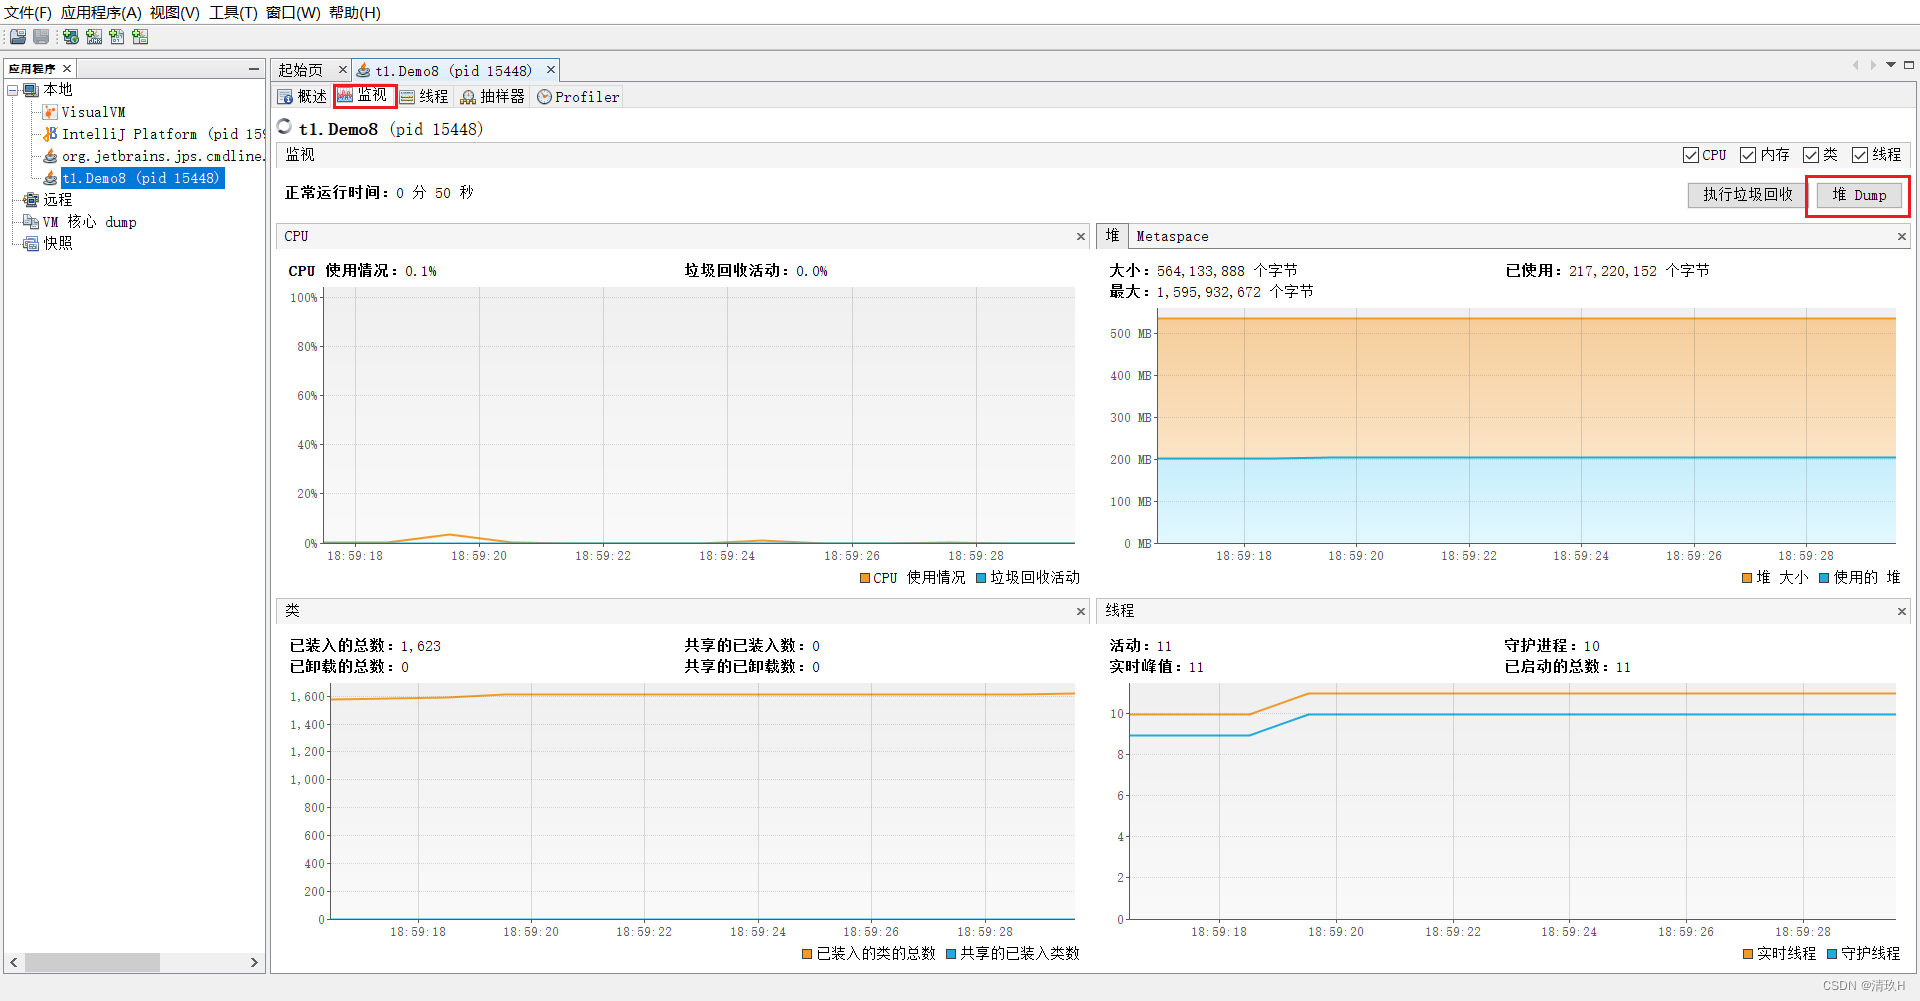The height and width of the screenshot is (1001, 1920).
Task: Click the sidebar scrollbar left arrow
Action: 14,962
